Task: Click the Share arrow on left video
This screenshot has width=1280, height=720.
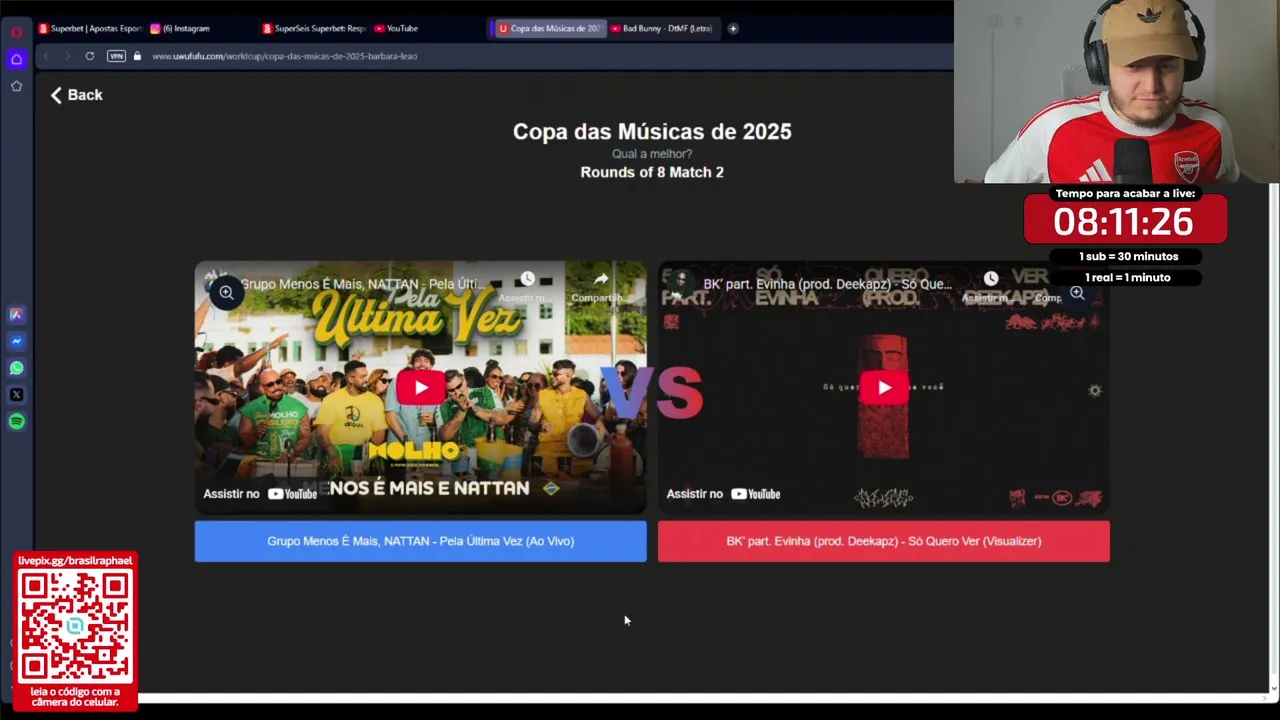Action: [x=600, y=279]
